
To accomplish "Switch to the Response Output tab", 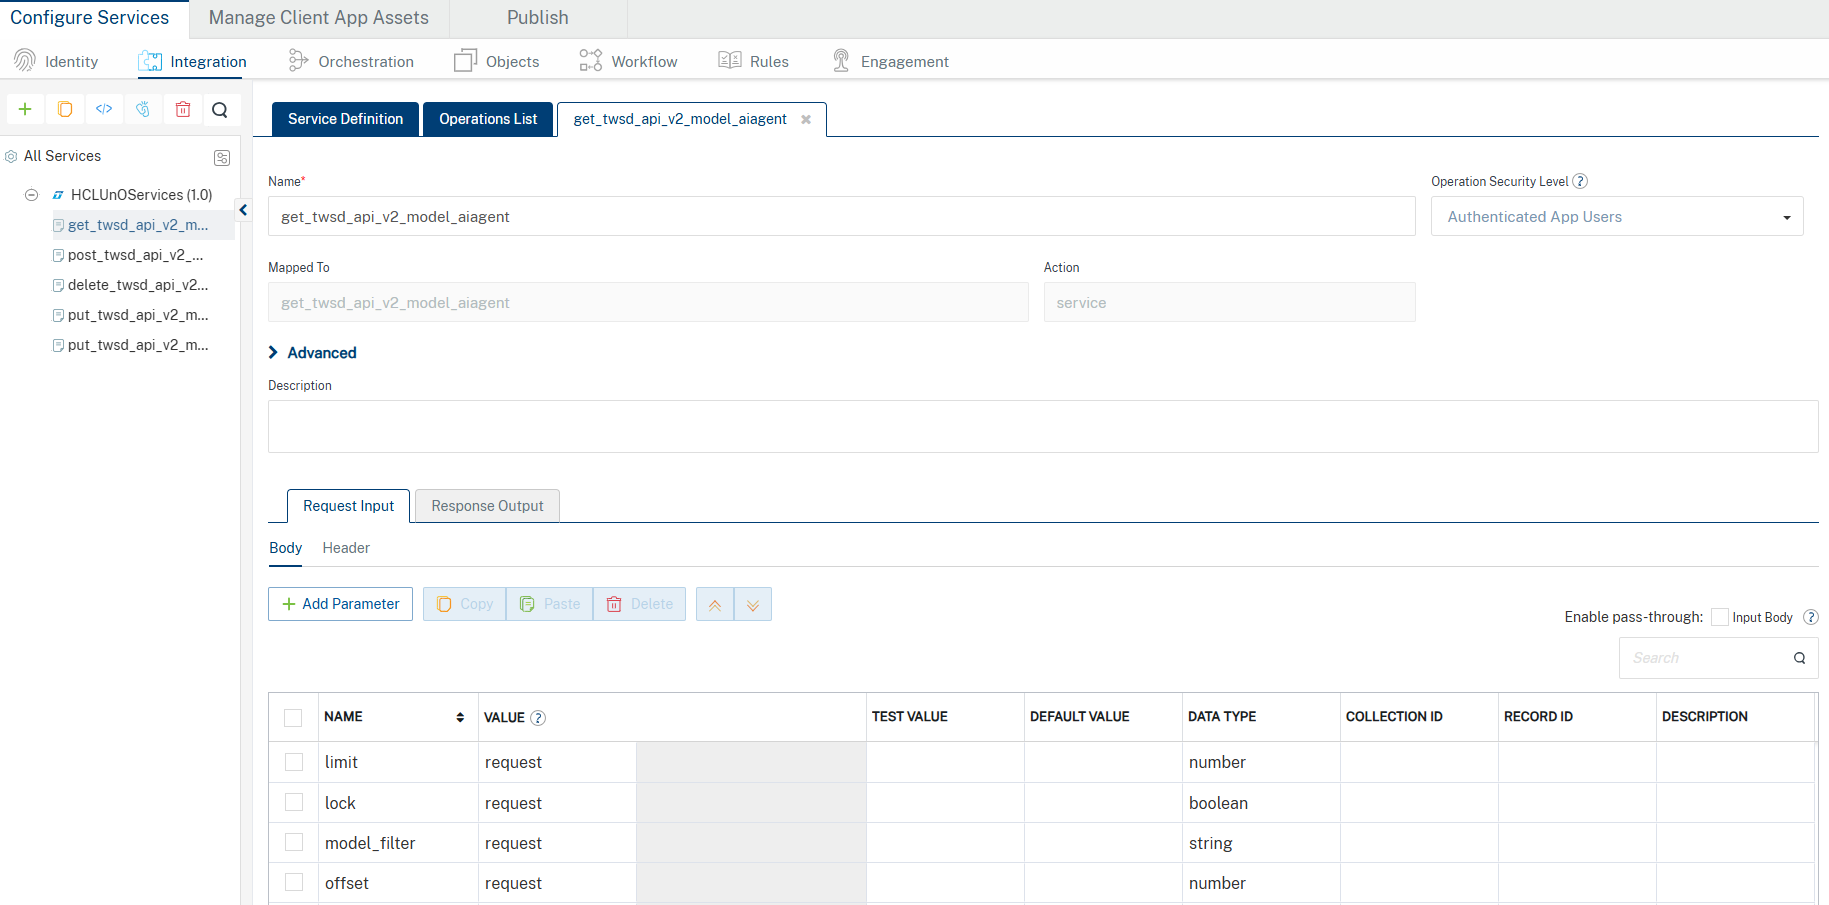I will (x=487, y=506).
